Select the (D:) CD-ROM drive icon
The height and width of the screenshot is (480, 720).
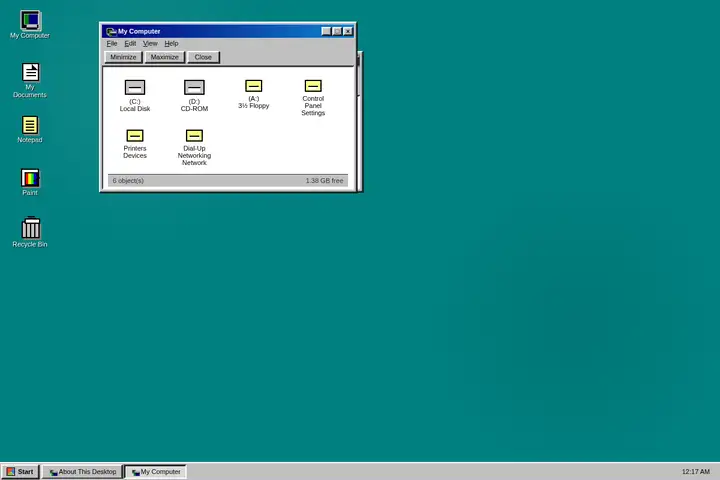pyautogui.click(x=194, y=96)
